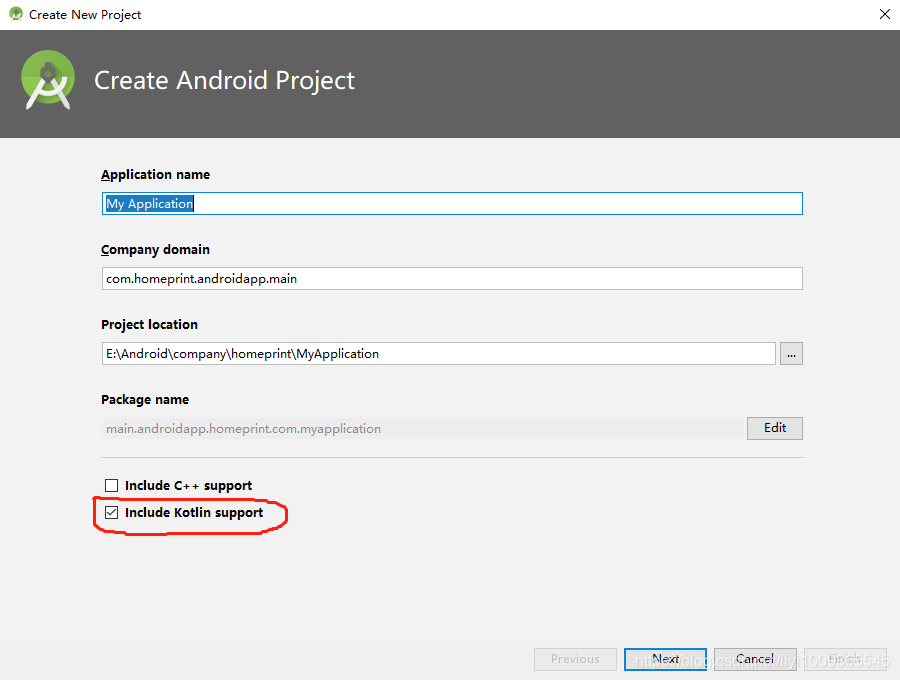Click the Application name label

click(156, 174)
